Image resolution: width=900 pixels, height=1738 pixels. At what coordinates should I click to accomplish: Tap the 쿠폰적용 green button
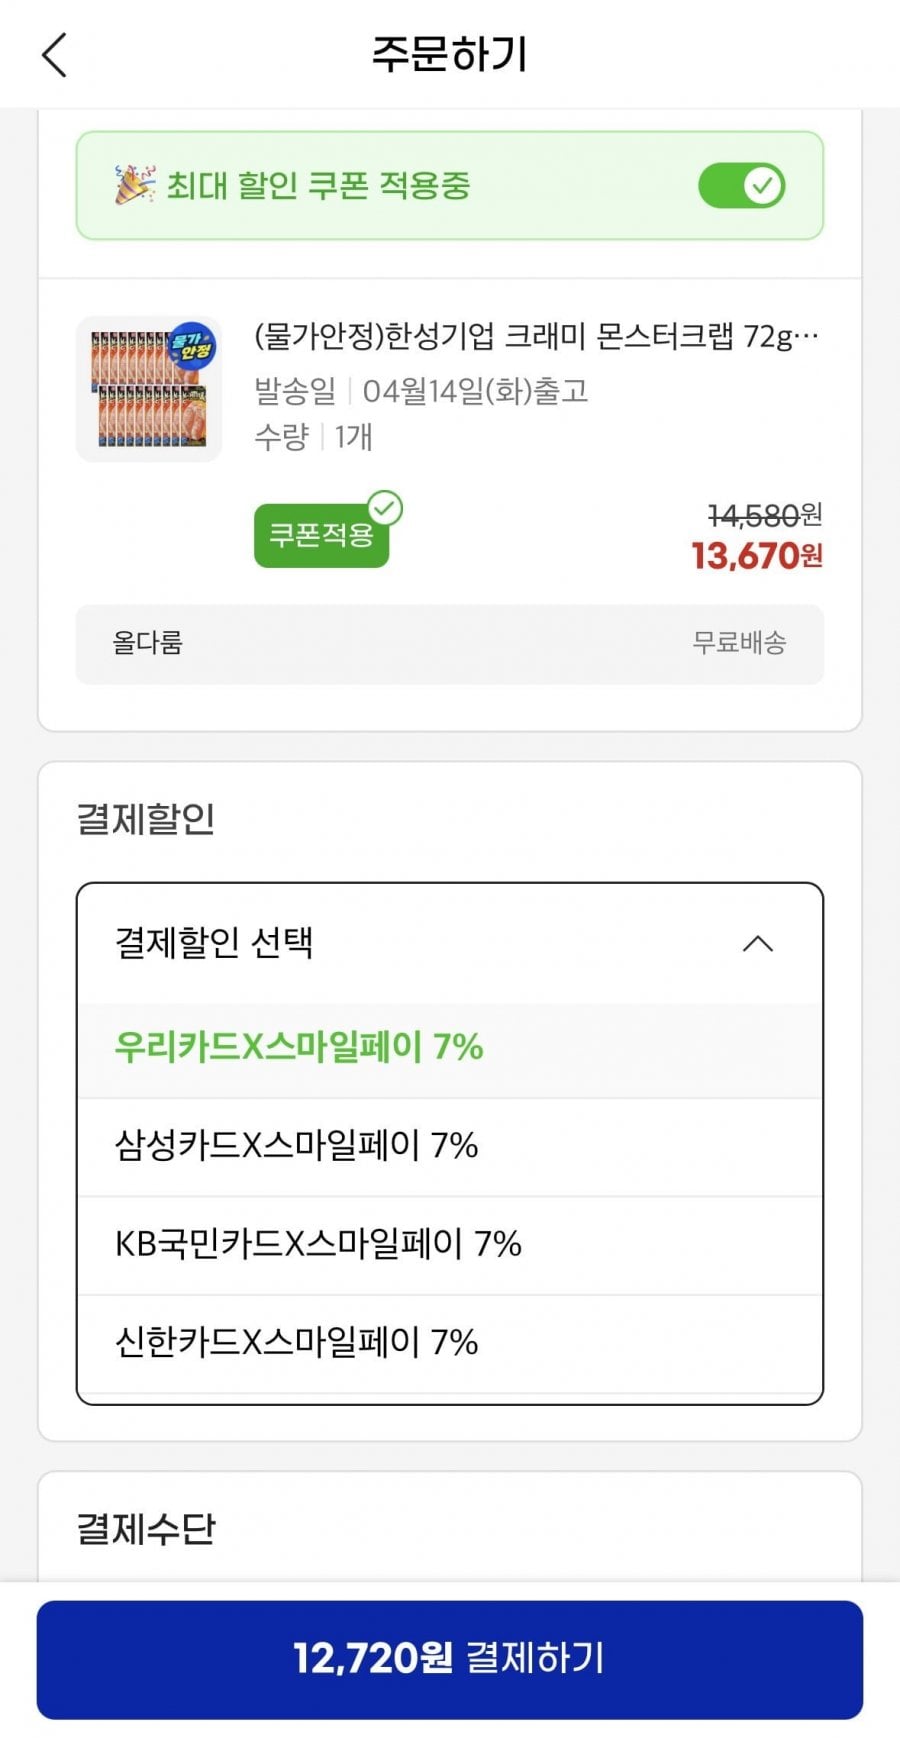(x=320, y=537)
